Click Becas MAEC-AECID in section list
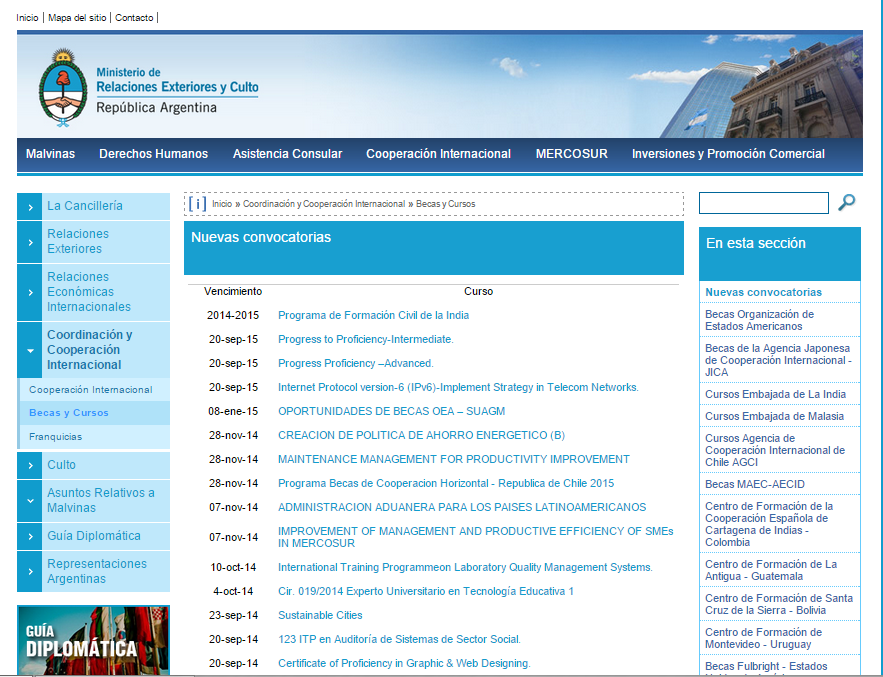 754,484
